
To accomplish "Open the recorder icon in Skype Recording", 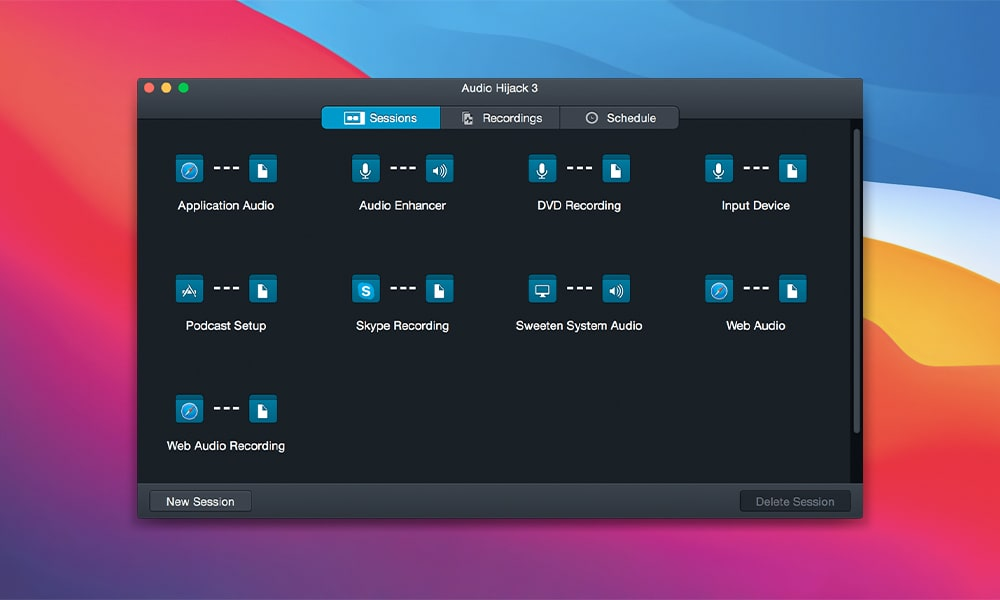I will pyautogui.click(x=440, y=289).
